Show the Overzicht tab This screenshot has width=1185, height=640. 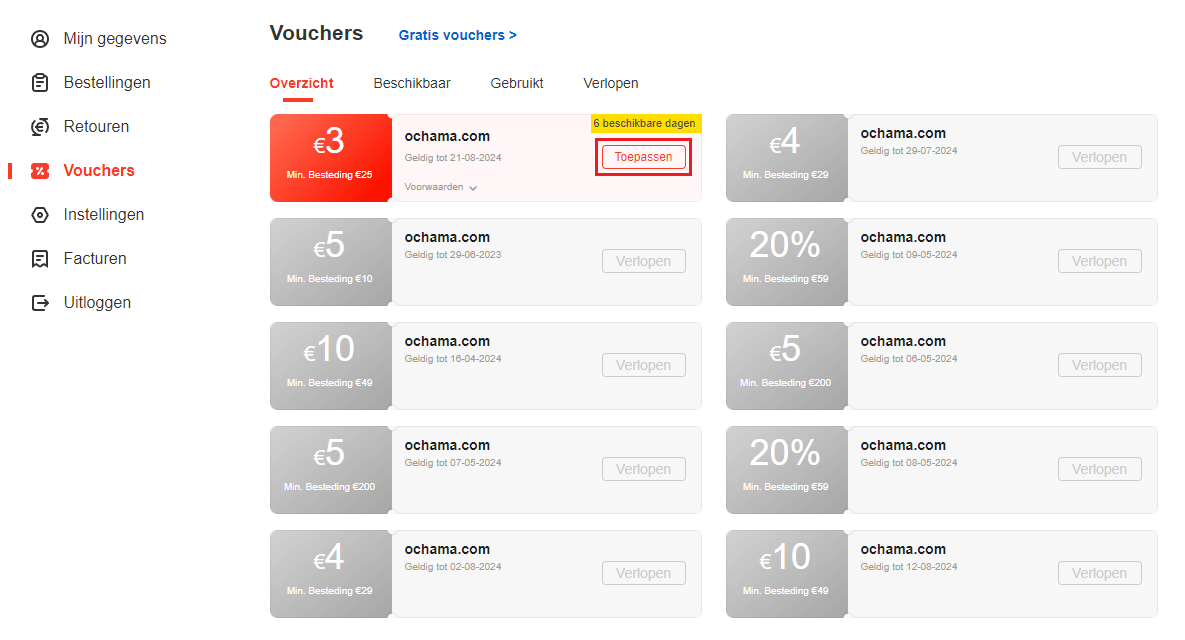[302, 84]
